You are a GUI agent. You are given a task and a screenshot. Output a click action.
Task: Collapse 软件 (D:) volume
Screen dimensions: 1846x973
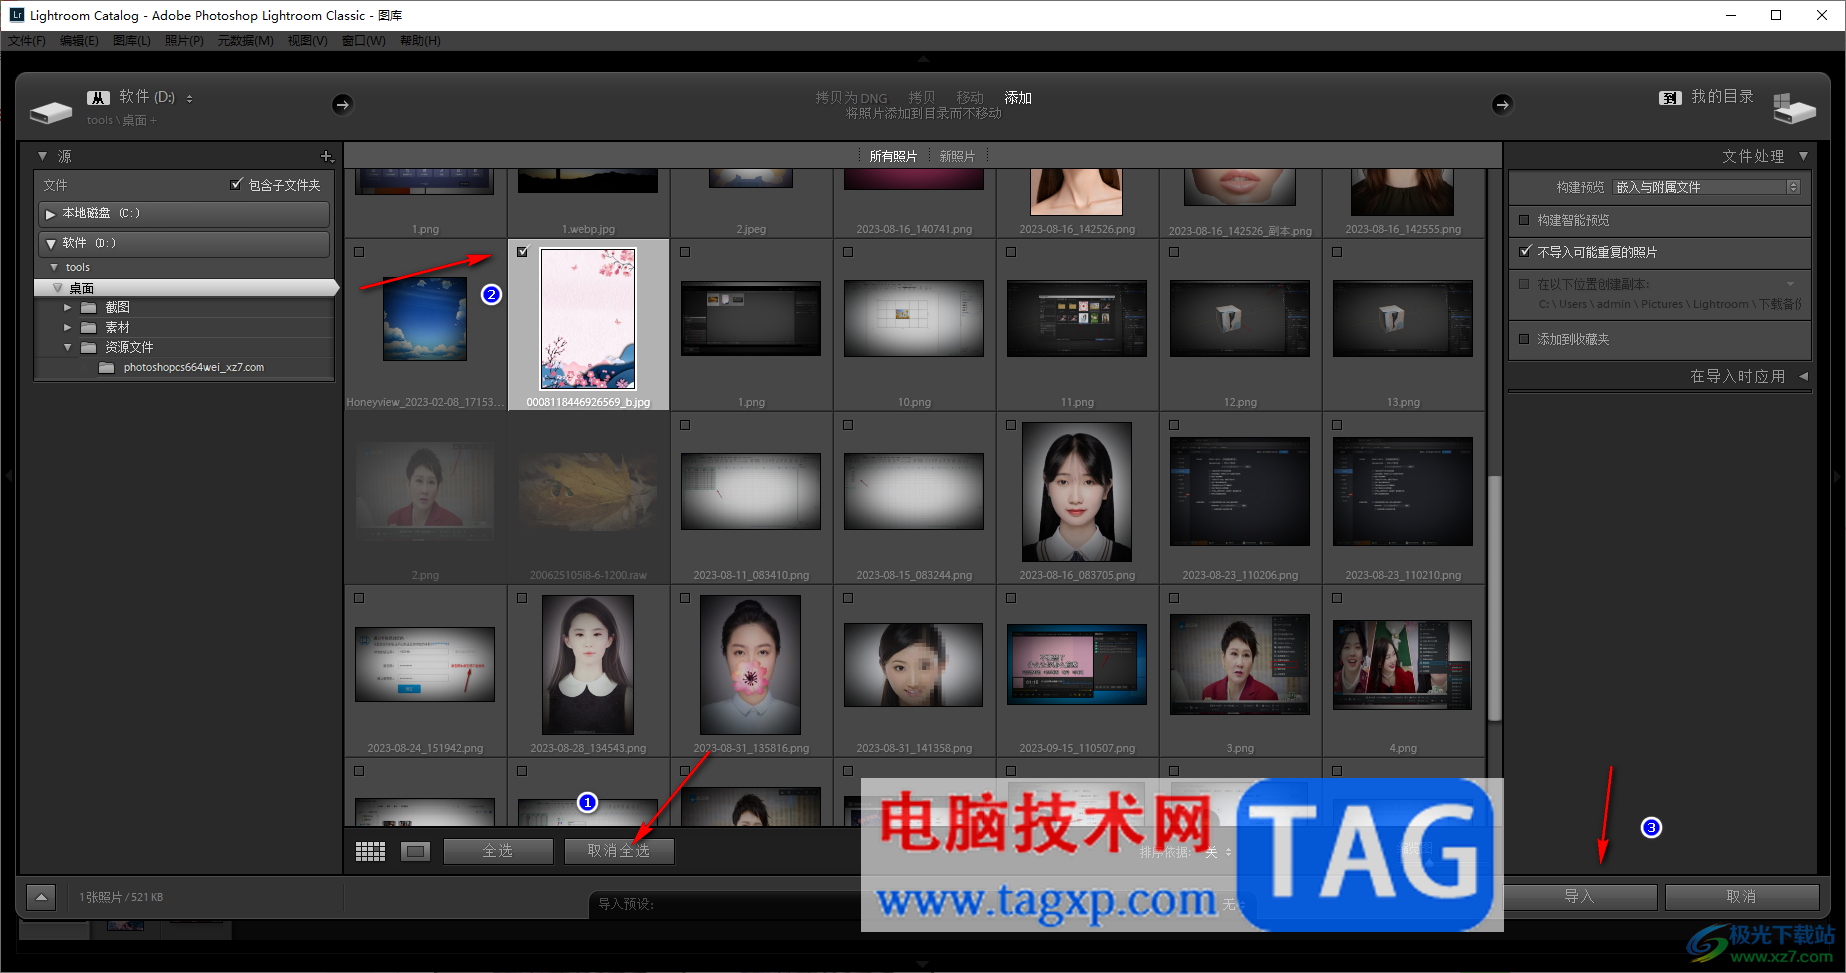point(50,244)
